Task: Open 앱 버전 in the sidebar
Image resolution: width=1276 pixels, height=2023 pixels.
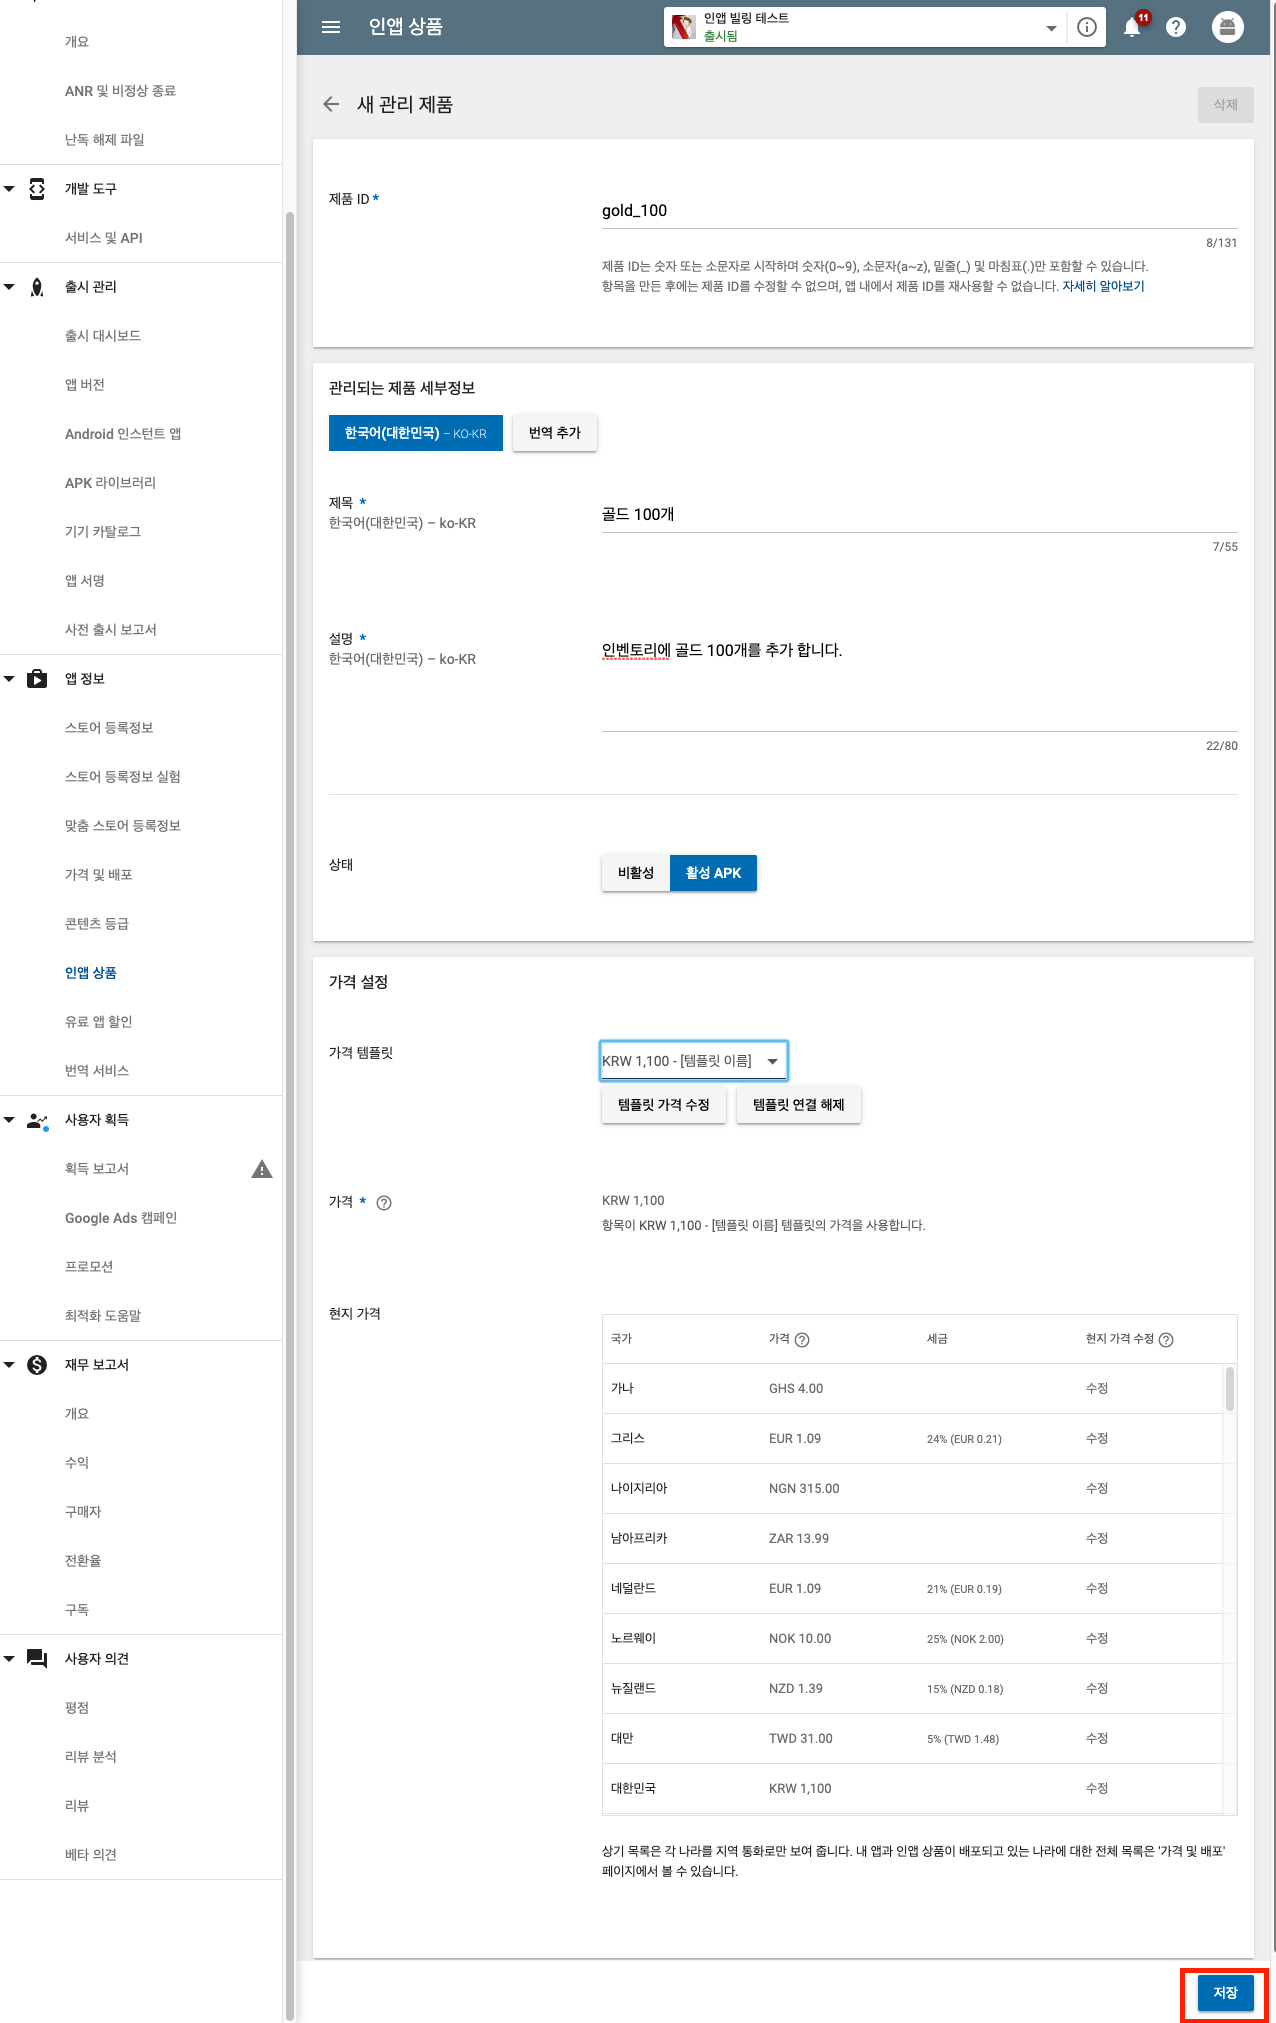Action: click(85, 385)
